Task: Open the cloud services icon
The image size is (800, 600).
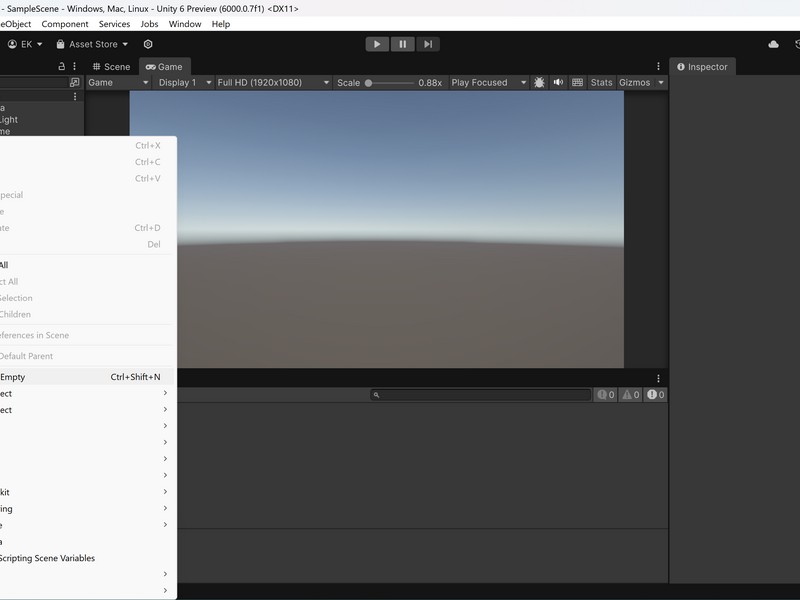Action: [773, 44]
